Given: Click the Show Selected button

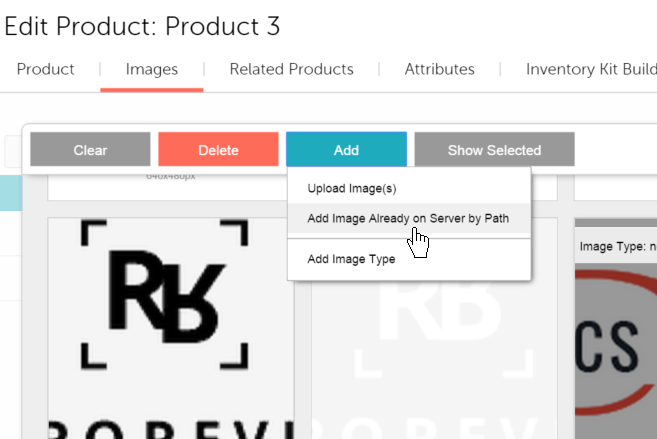Looking at the screenshot, I should pyautogui.click(x=494, y=150).
